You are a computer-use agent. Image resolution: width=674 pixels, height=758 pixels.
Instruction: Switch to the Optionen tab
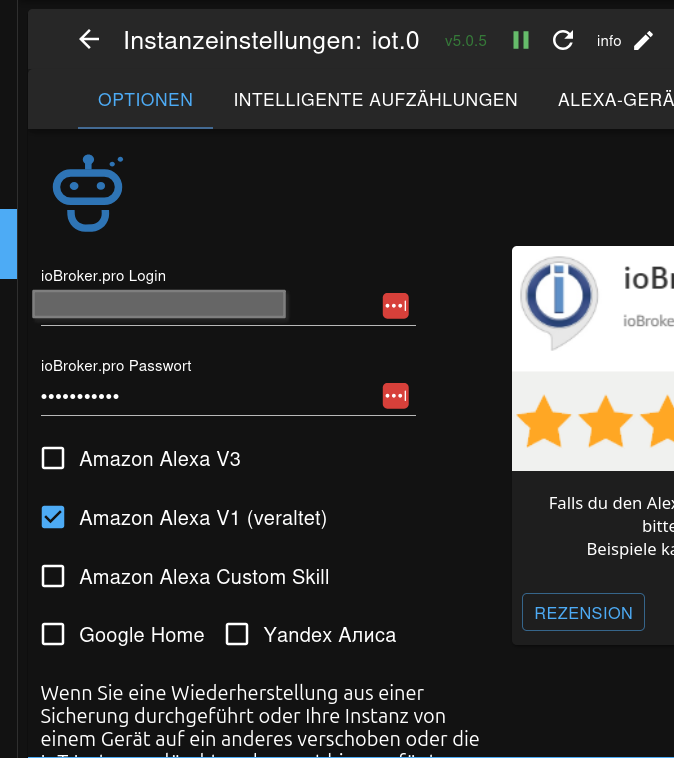(145, 100)
